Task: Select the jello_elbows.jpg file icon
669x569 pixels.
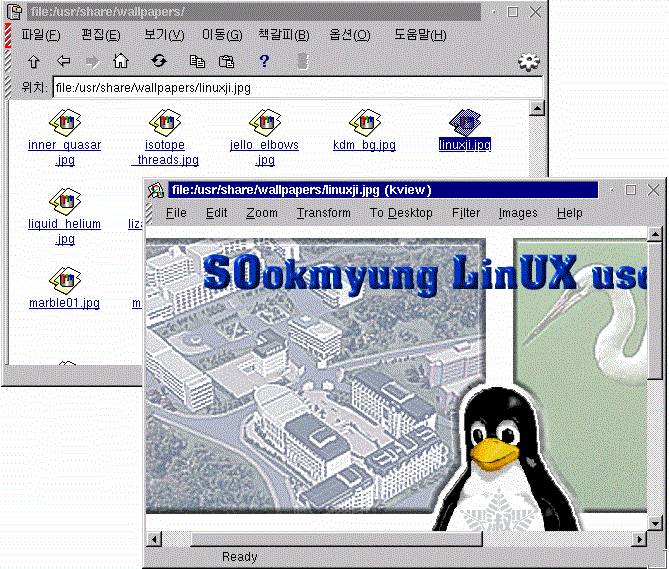Action: tap(265, 122)
